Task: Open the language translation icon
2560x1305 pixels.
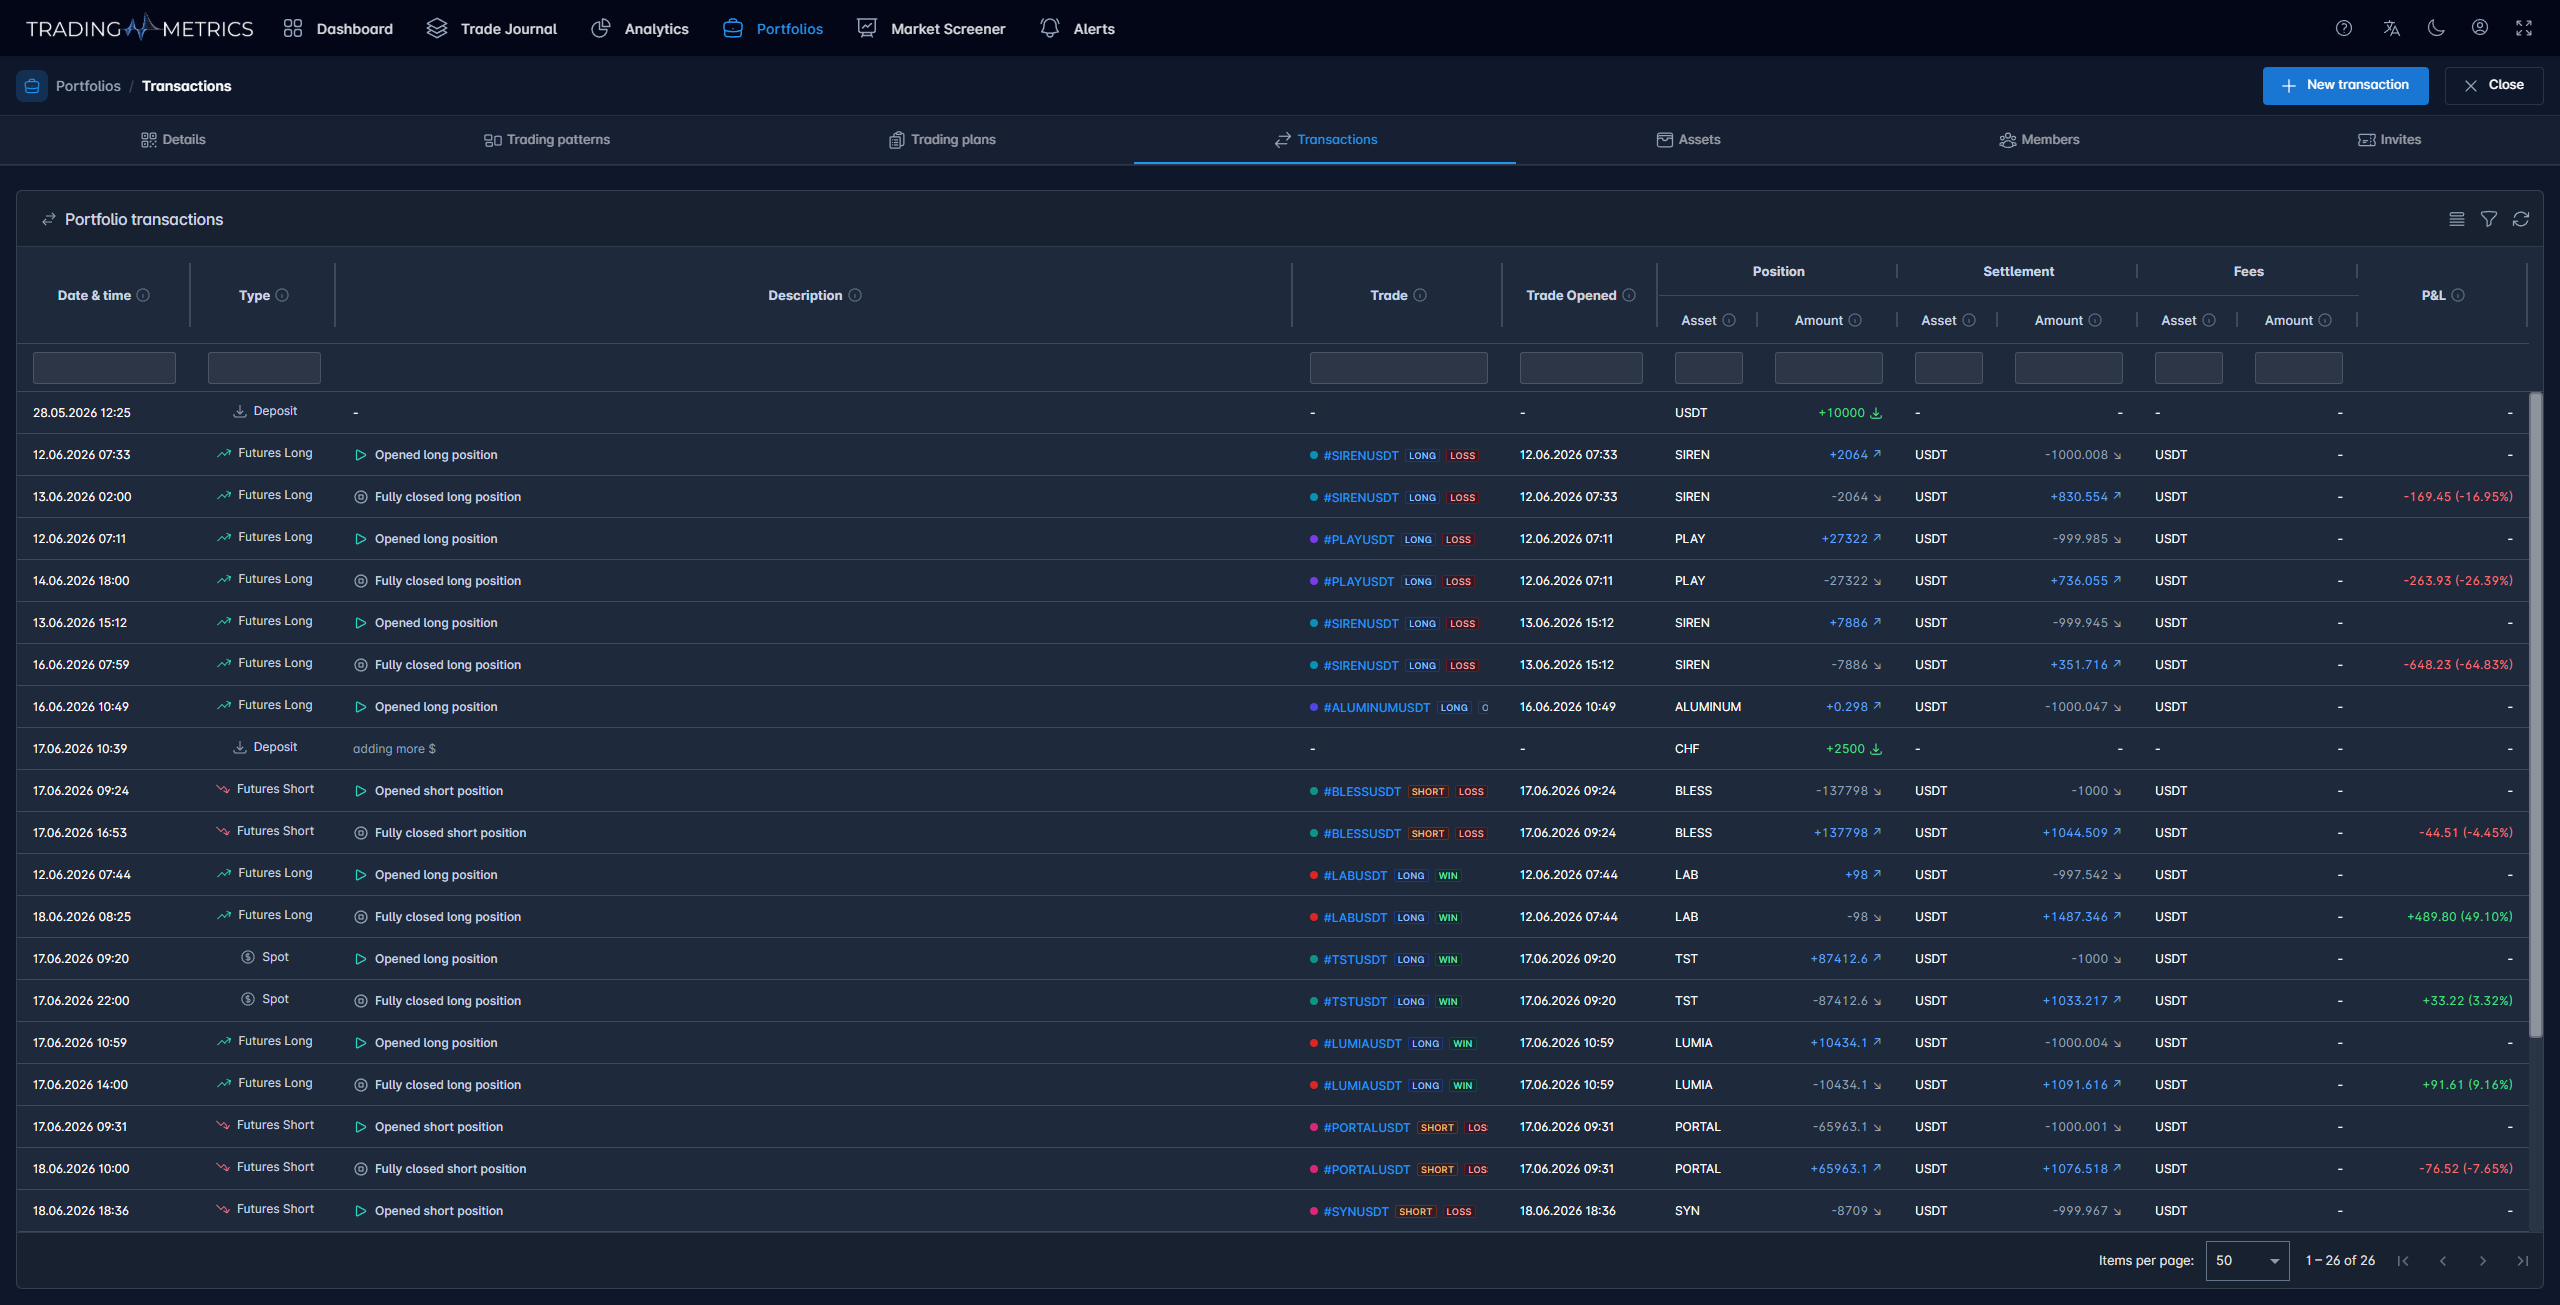Action: [2391, 28]
